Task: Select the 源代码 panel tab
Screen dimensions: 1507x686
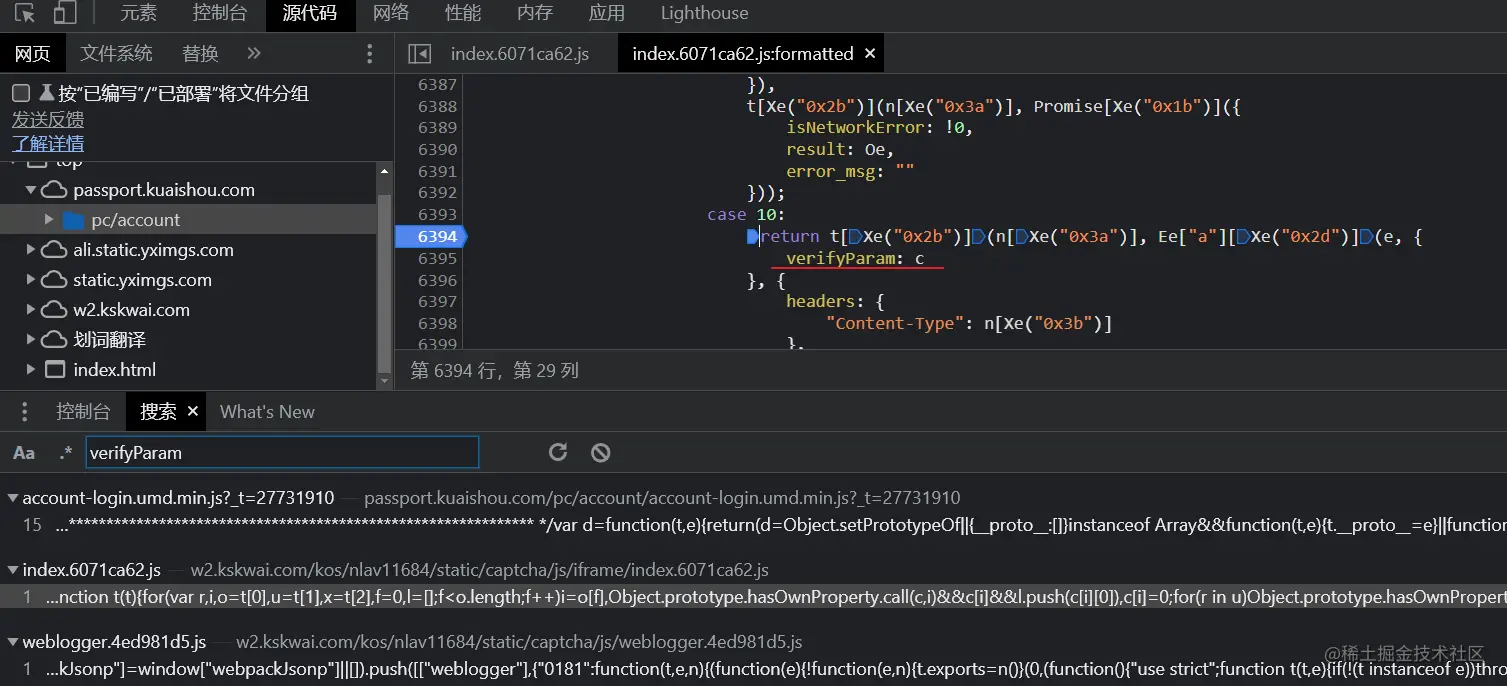Action: [x=309, y=13]
